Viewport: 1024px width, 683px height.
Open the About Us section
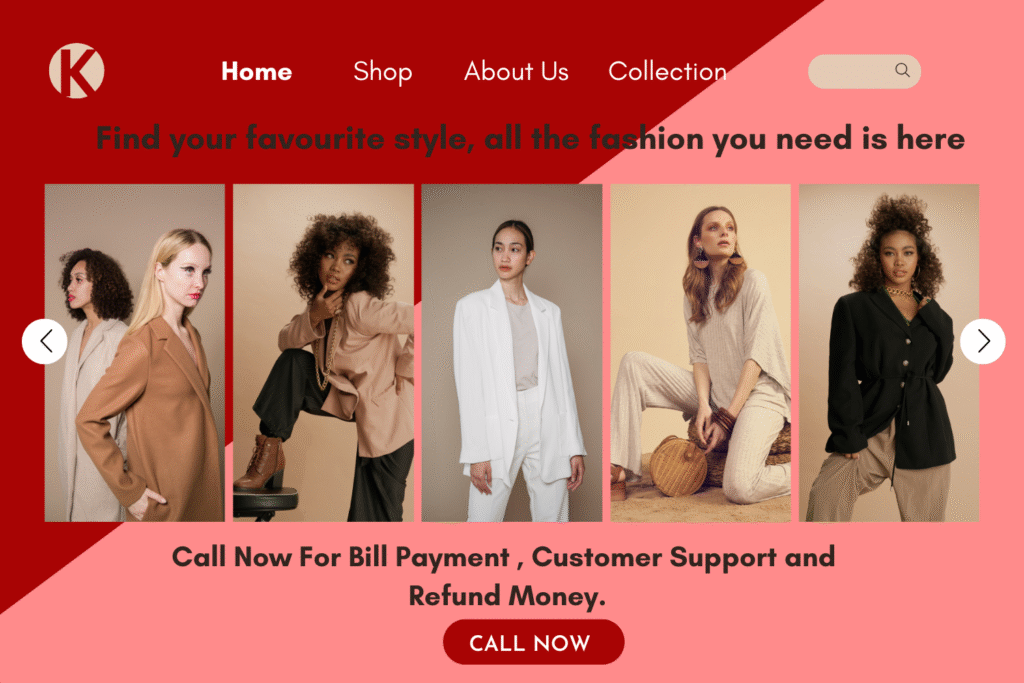point(516,71)
